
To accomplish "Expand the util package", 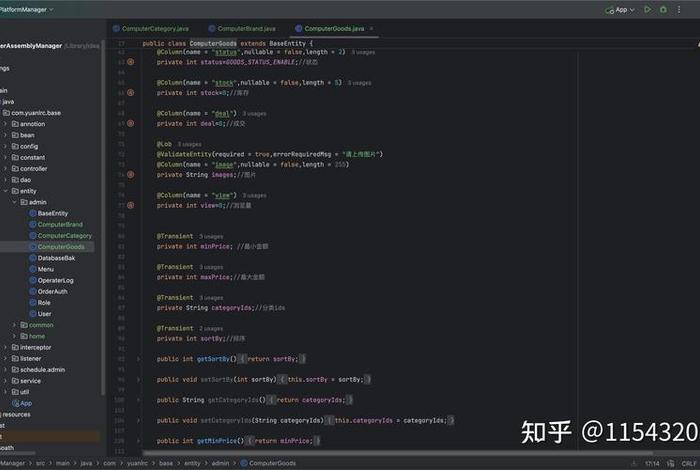I will (x=5, y=392).
